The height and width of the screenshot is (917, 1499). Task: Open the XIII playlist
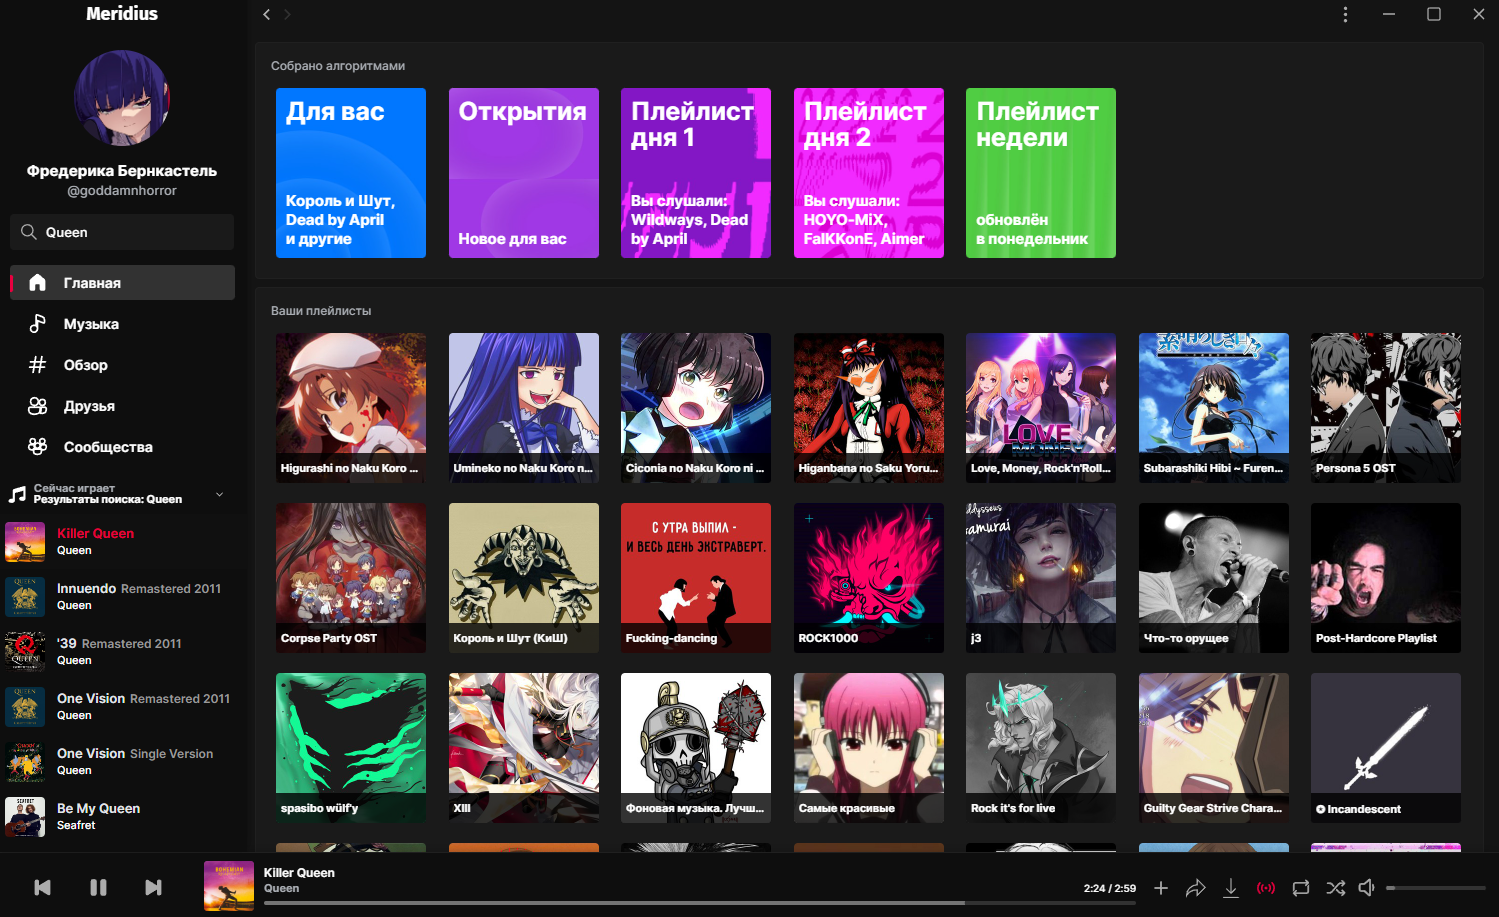(524, 748)
